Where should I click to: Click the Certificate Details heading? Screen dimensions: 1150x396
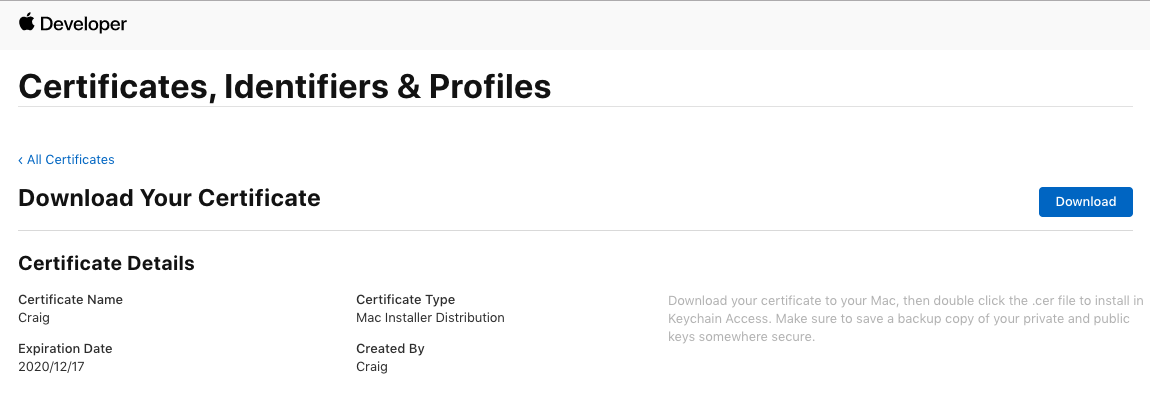[x=106, y=263]
